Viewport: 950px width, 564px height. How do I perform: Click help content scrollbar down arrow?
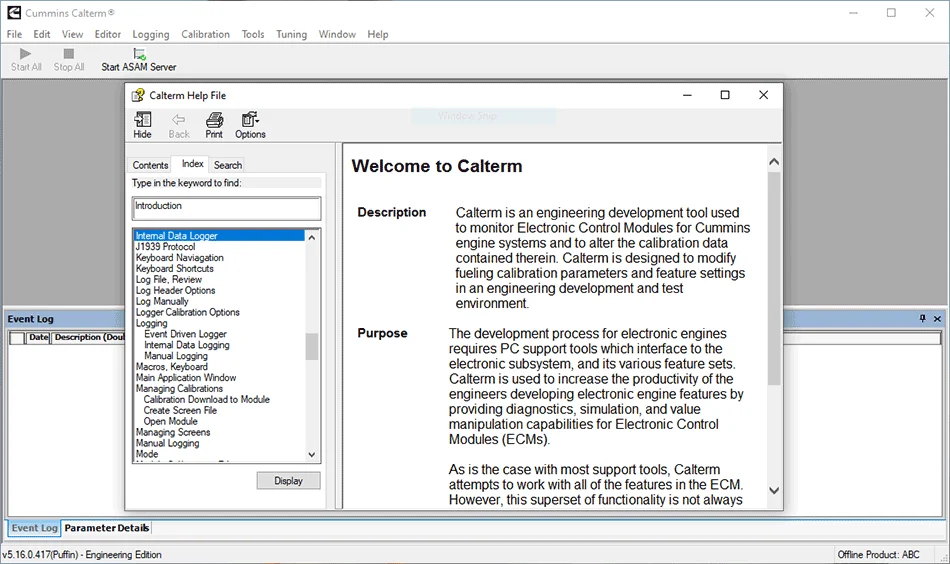click(x=773, y=490)
